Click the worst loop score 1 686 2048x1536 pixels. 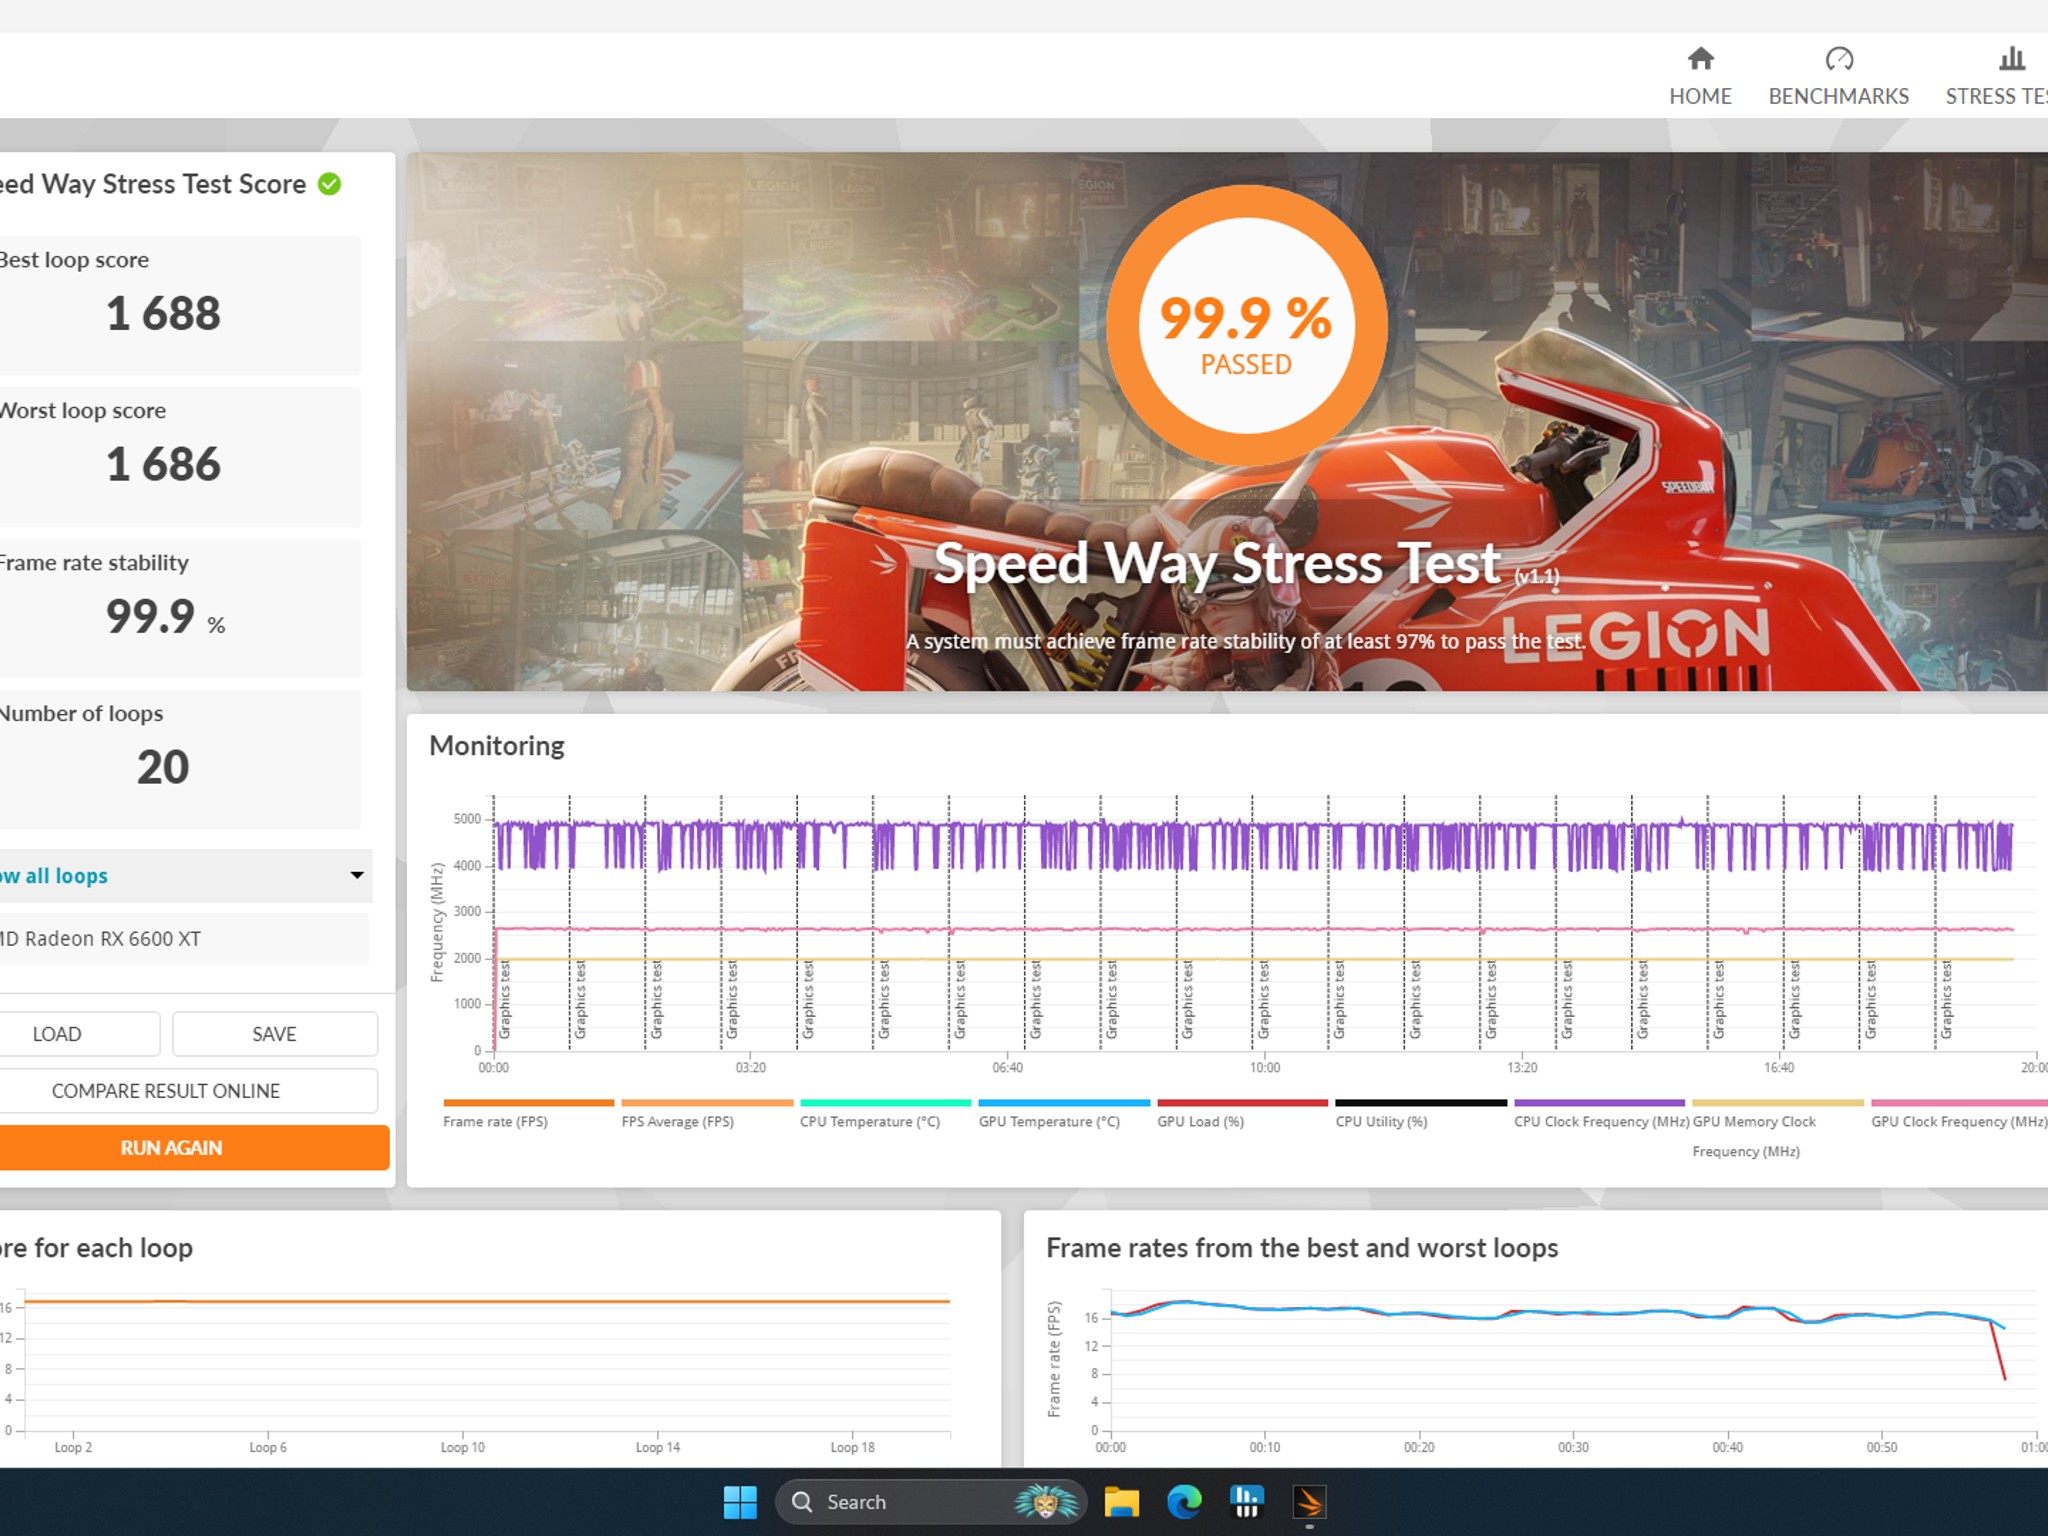163,464
